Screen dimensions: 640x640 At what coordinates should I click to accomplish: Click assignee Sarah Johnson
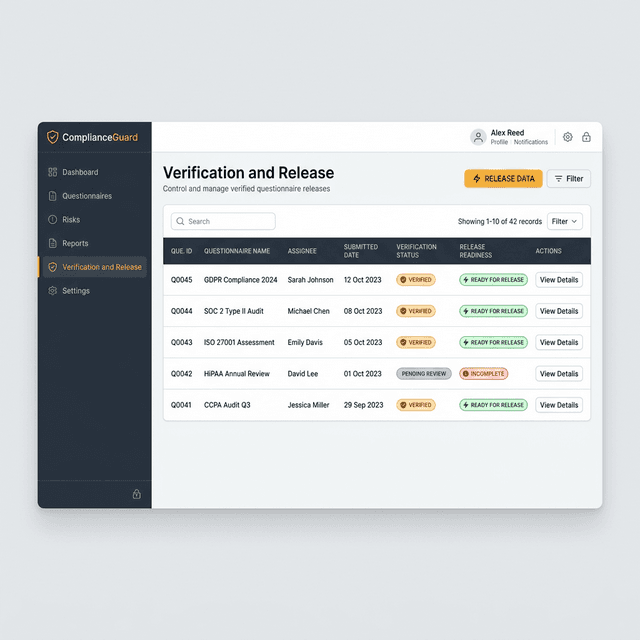tap(310, 280)
